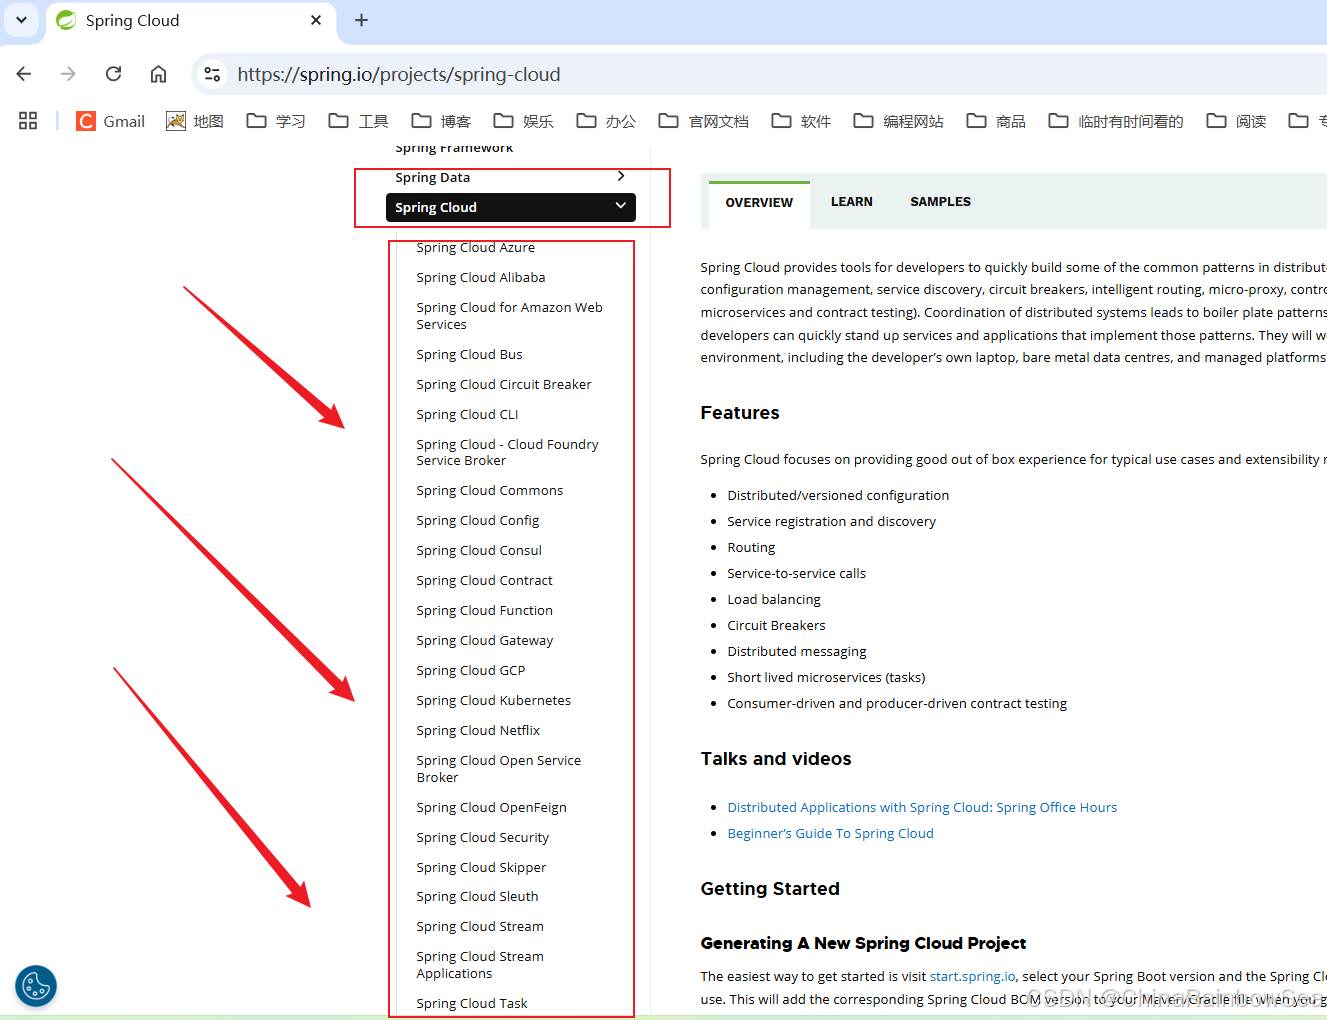
Task: Open Spring Cloud Stream Applications project
Action: (480, 965)
